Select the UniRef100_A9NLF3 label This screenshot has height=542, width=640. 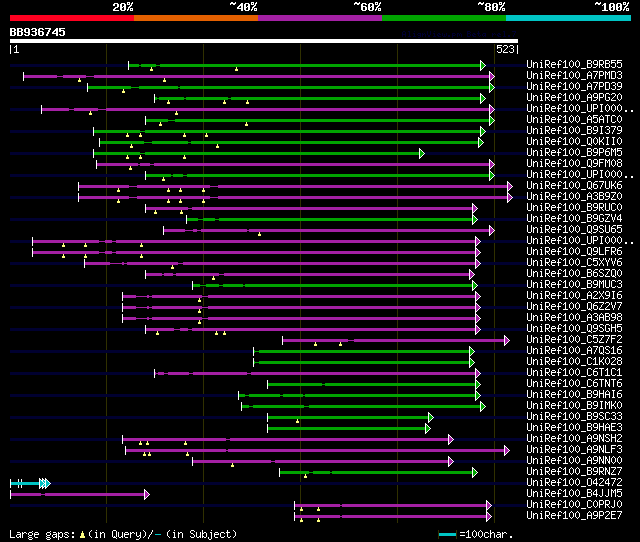click(574, 450)
